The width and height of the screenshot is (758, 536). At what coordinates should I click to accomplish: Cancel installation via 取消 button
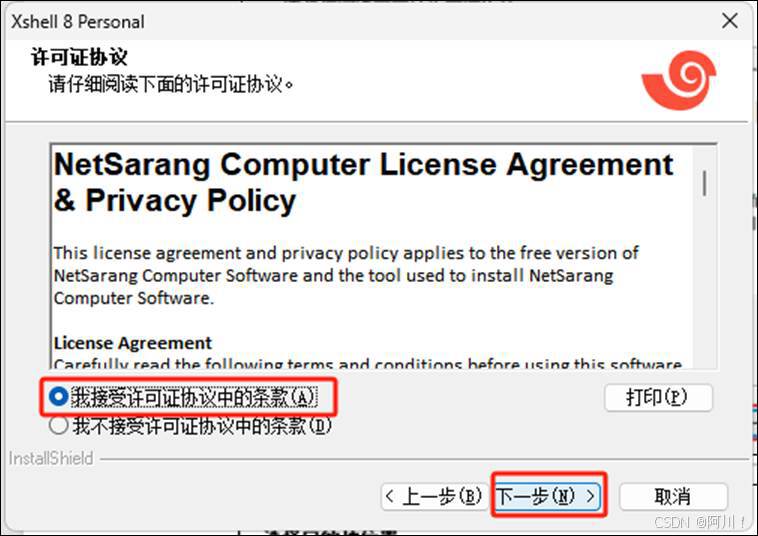click(x=673, y=496)
